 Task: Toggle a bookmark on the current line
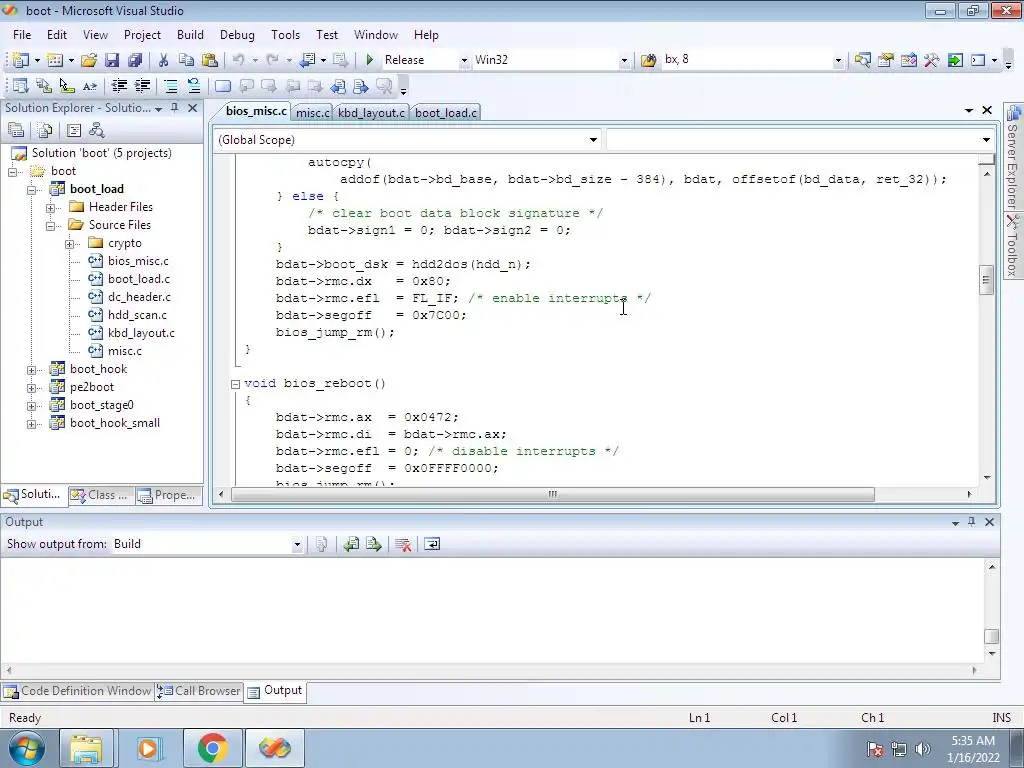(x=223, y=86)
